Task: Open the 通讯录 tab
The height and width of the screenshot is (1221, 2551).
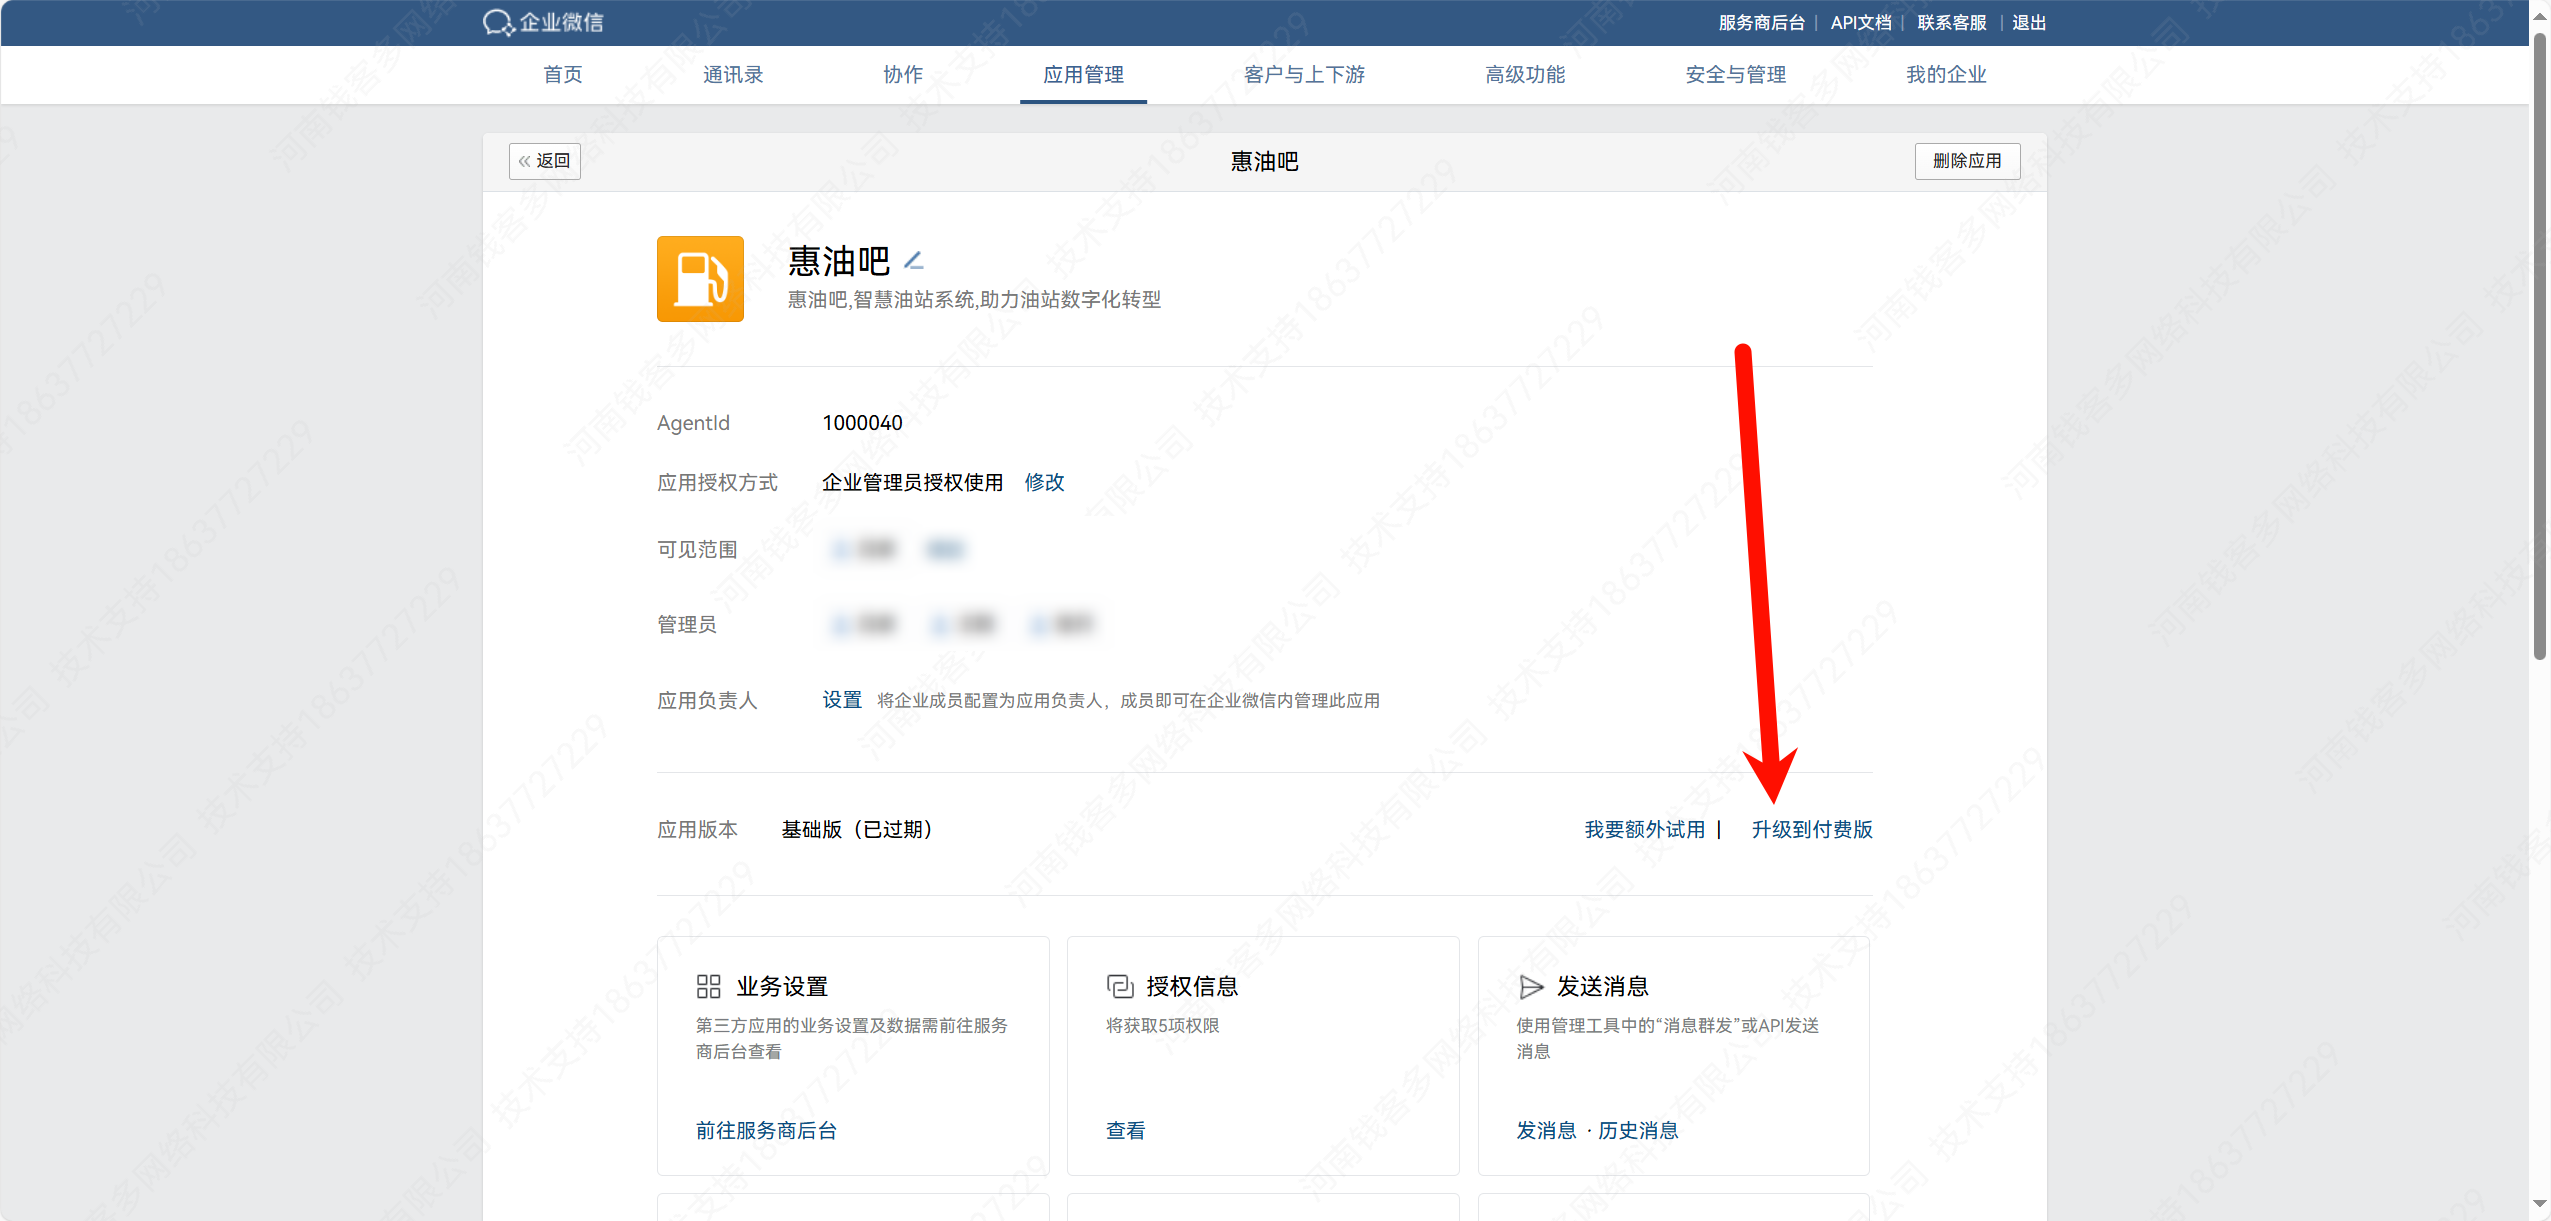Action: click(732, 75)
